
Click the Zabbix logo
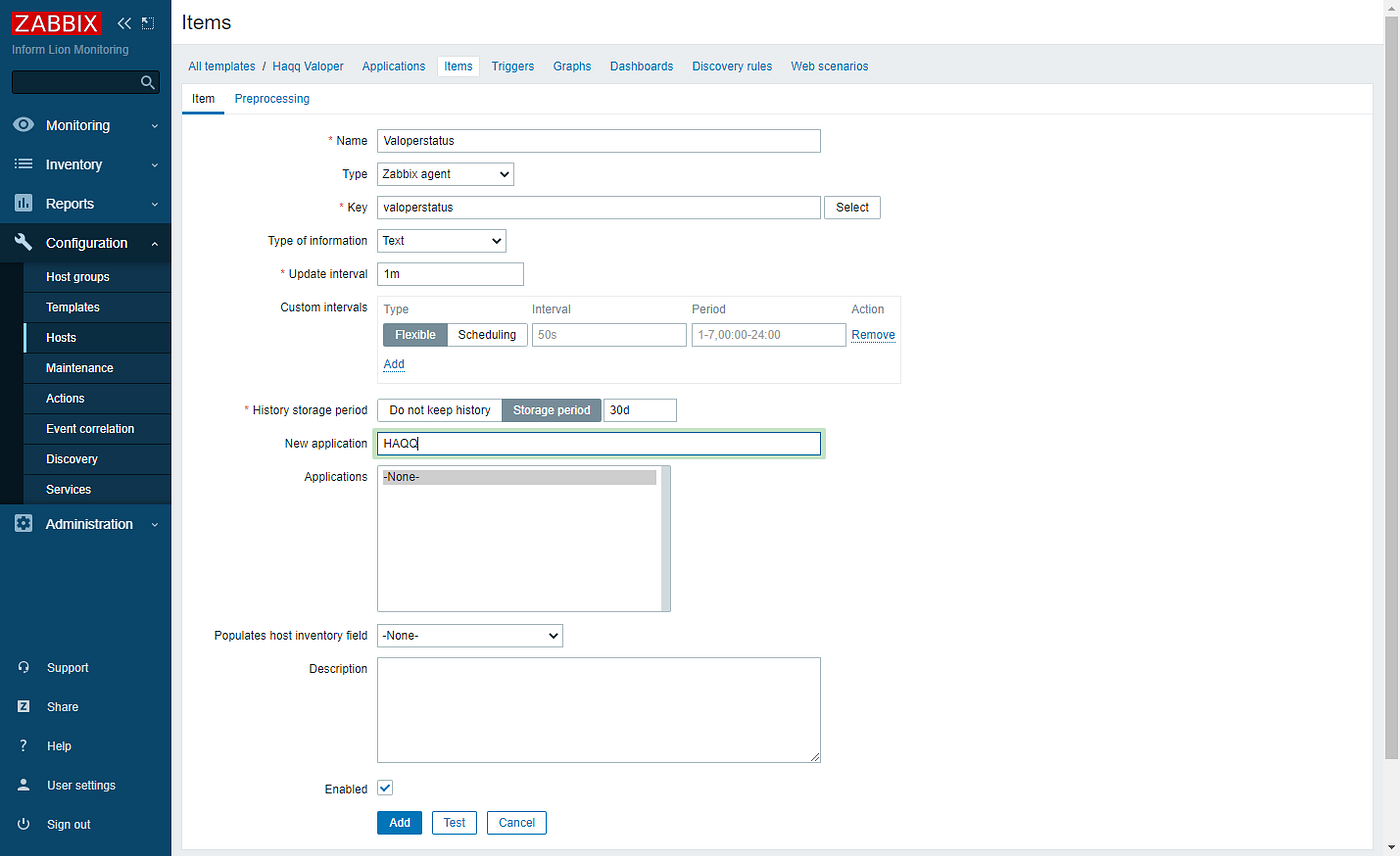57,23
